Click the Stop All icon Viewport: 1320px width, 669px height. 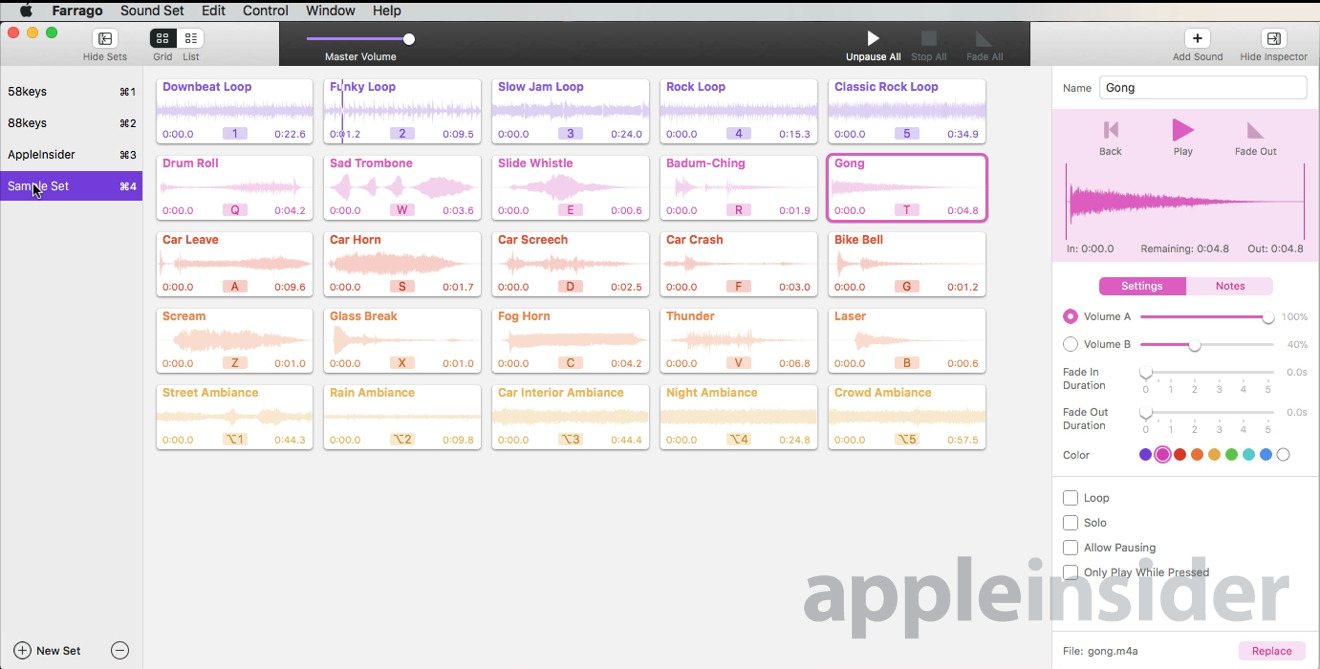929,38
